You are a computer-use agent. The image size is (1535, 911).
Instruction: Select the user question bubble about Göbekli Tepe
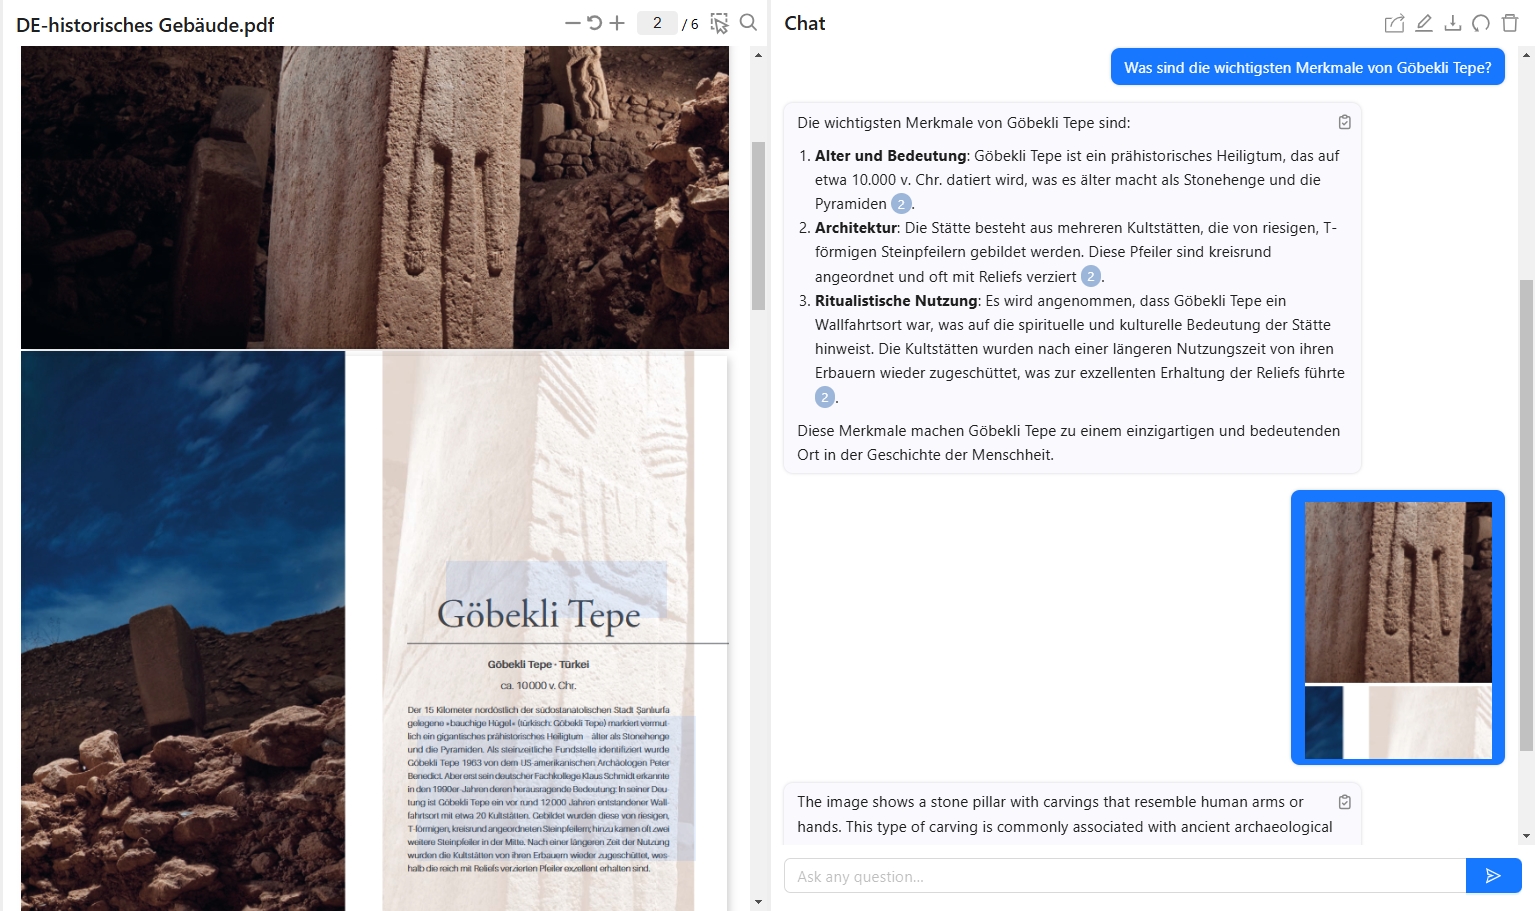tap(1307, 67)
